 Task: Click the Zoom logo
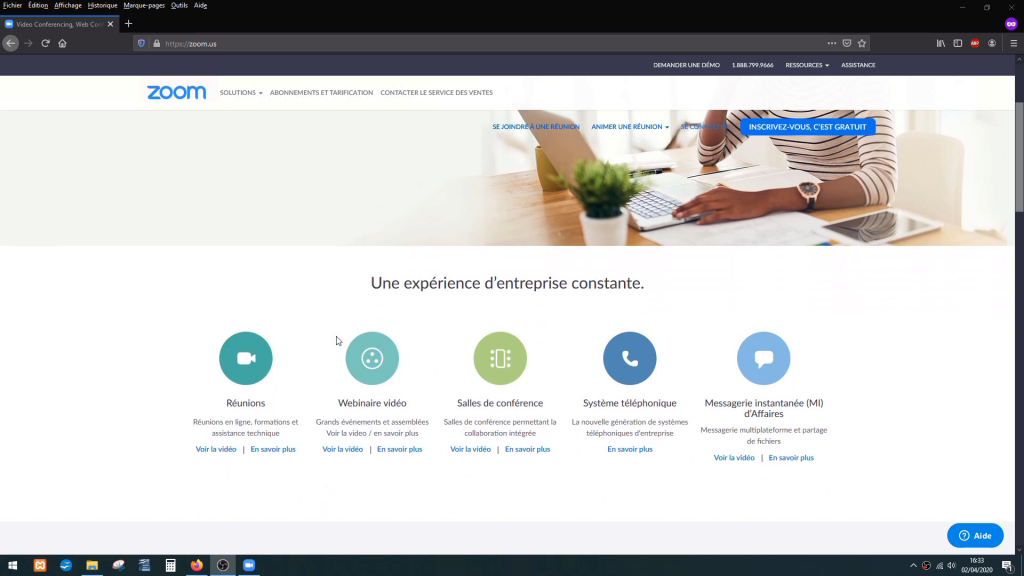coord(176,93)
